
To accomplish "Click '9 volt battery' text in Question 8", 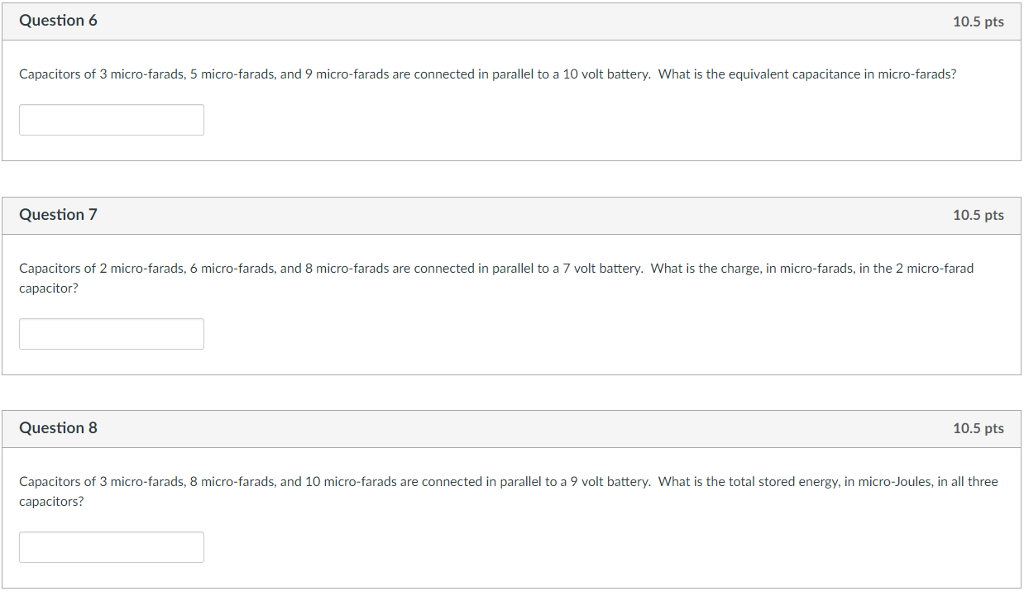I will point(610,482).
